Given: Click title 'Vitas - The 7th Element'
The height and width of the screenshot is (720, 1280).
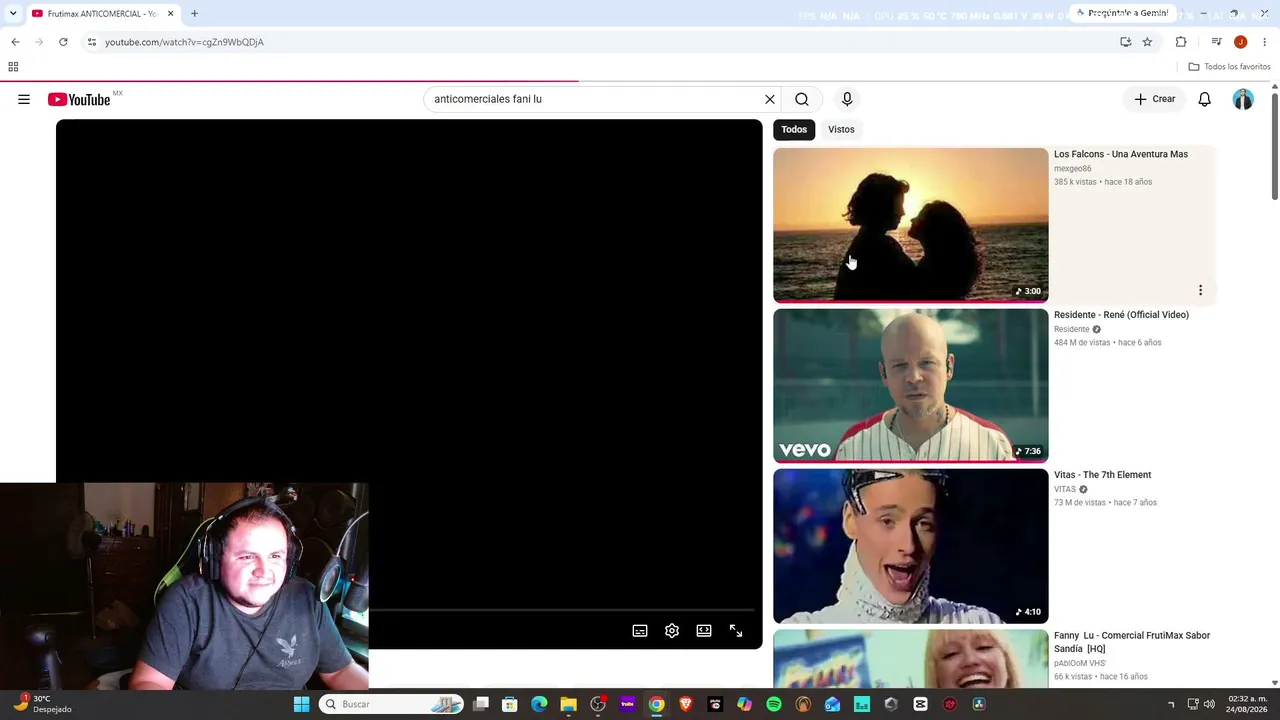Looking at the screenshot, I should pyautogui.click(x=1102, y=475).
